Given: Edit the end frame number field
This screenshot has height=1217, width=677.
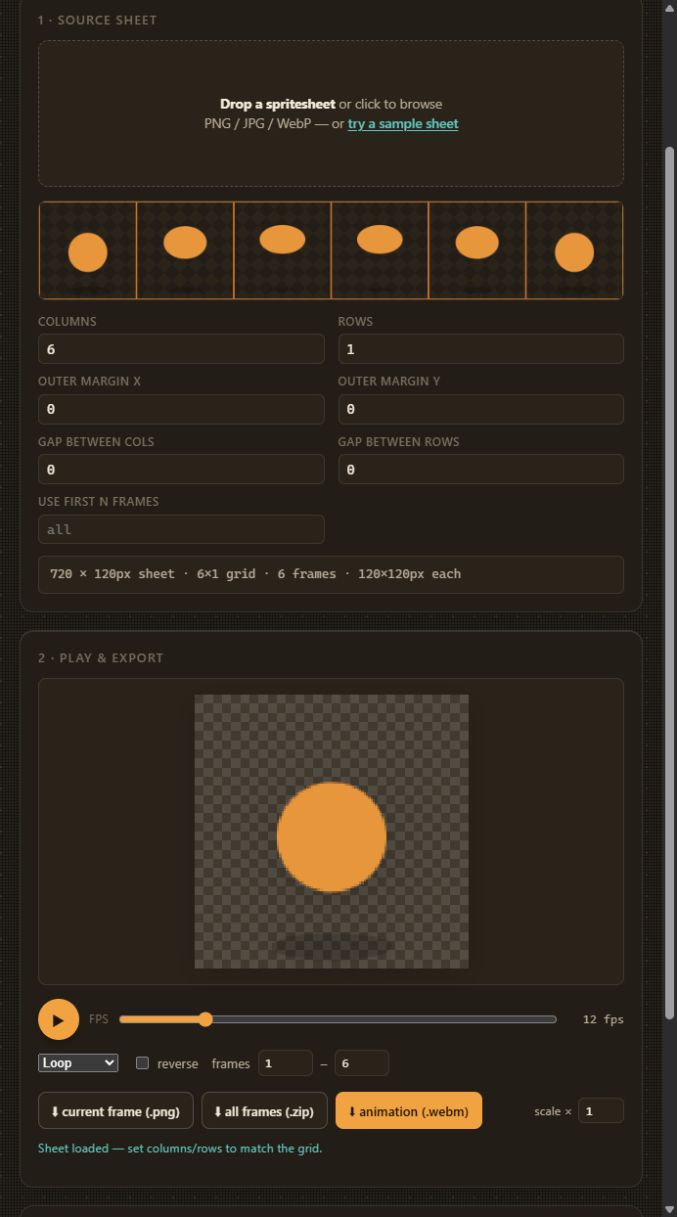Looking at the screenshot, I should pyautogui.click(x=361, y=1063).
